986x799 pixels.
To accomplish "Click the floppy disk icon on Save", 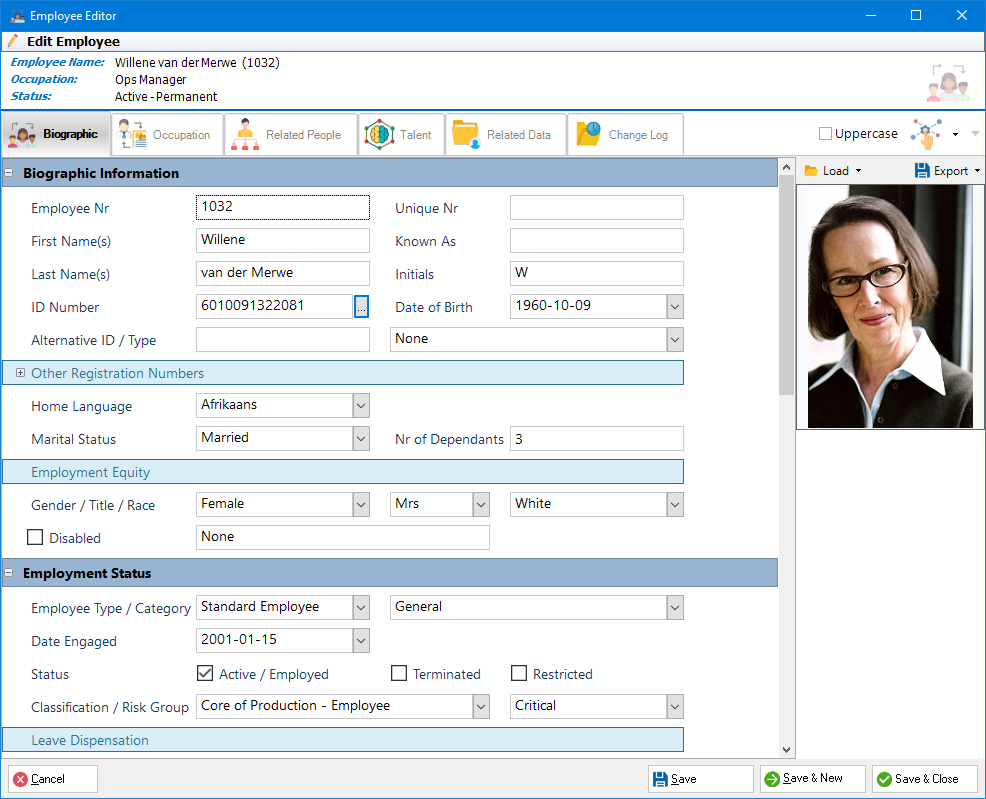I will click(x=660, y=779).
